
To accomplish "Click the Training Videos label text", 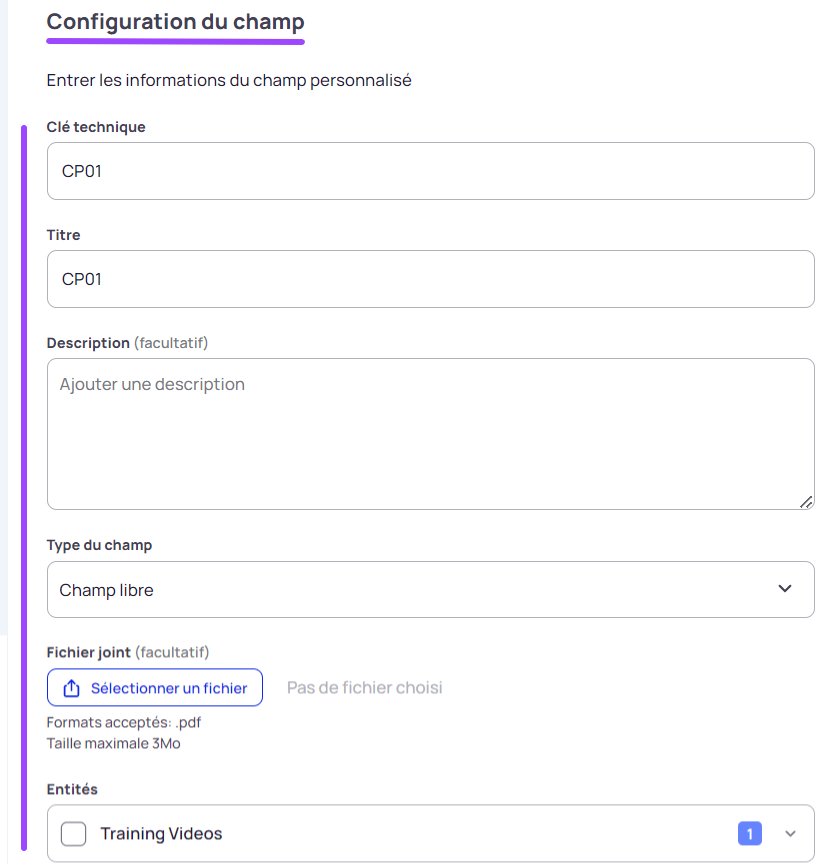I will tap(161, 833).
